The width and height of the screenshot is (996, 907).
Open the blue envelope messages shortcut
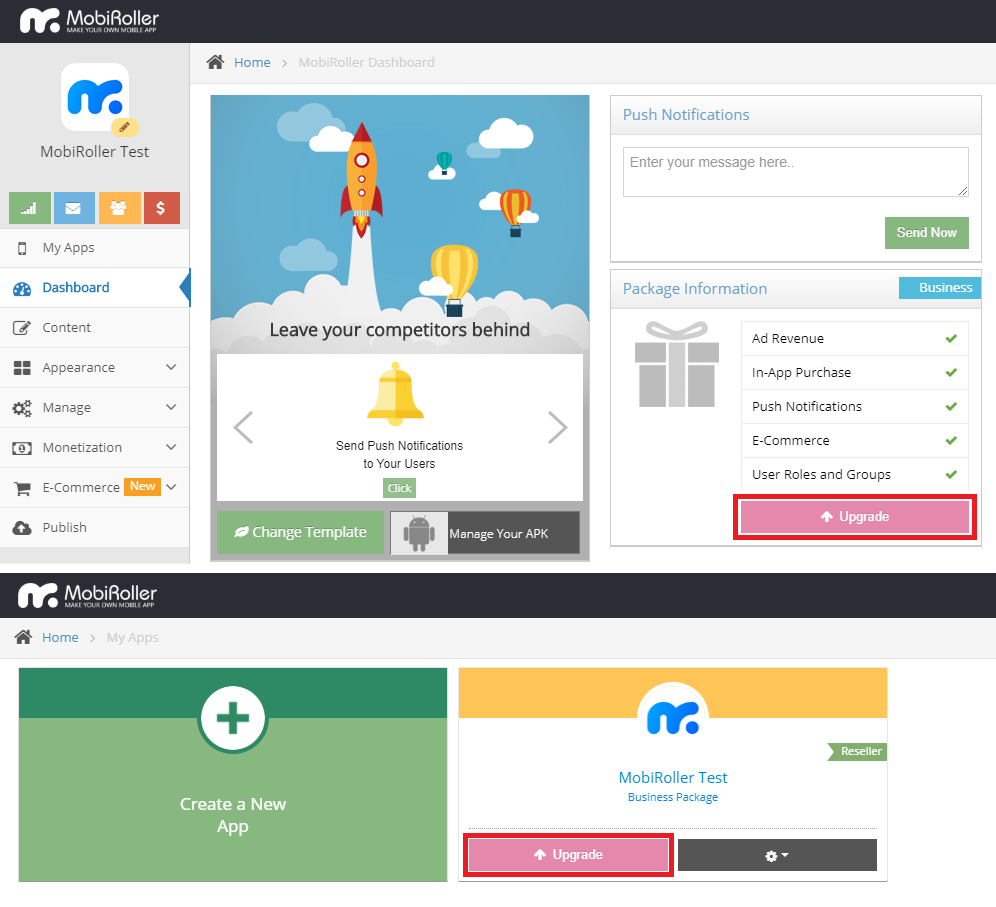(74, 208)
